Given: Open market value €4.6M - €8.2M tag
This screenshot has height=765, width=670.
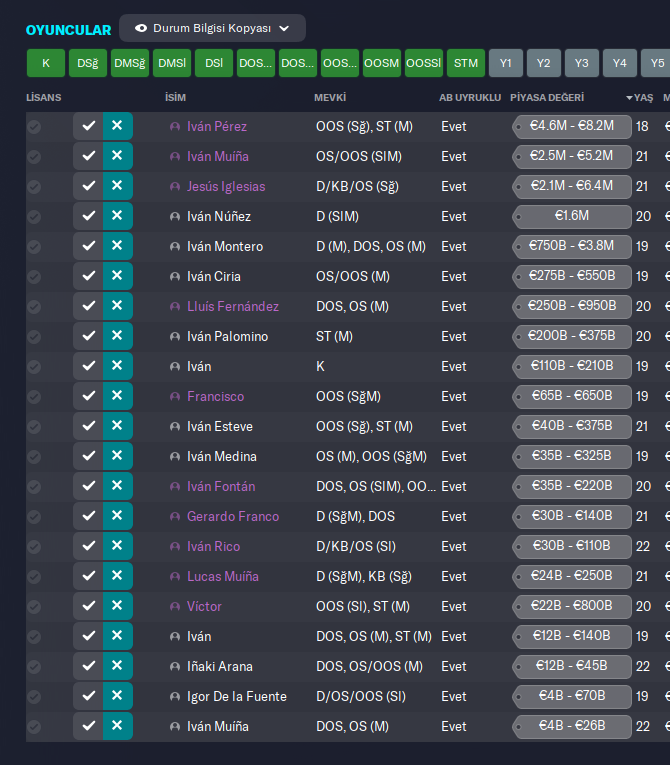Looking at the screenshot, I should pyautogui.click(x=572, y=126).
